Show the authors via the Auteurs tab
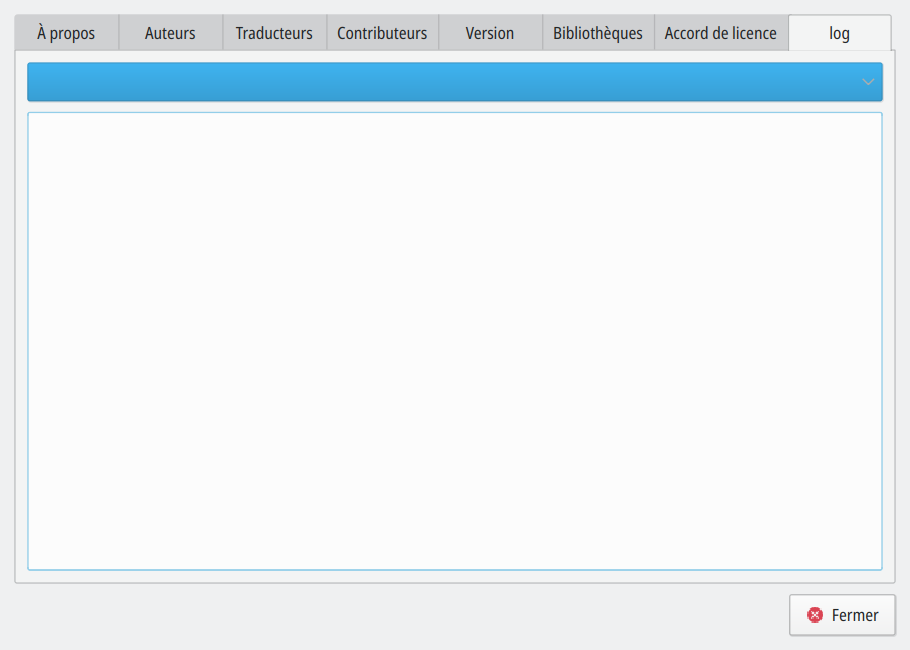This screenshot has width=910, height=650. tap(170, 33)
